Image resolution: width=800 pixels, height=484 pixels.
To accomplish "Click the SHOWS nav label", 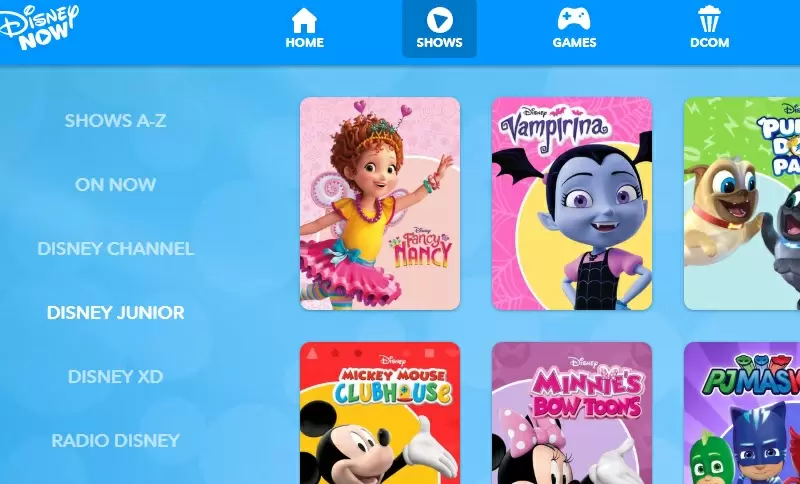I will click(x=439, y=42).
